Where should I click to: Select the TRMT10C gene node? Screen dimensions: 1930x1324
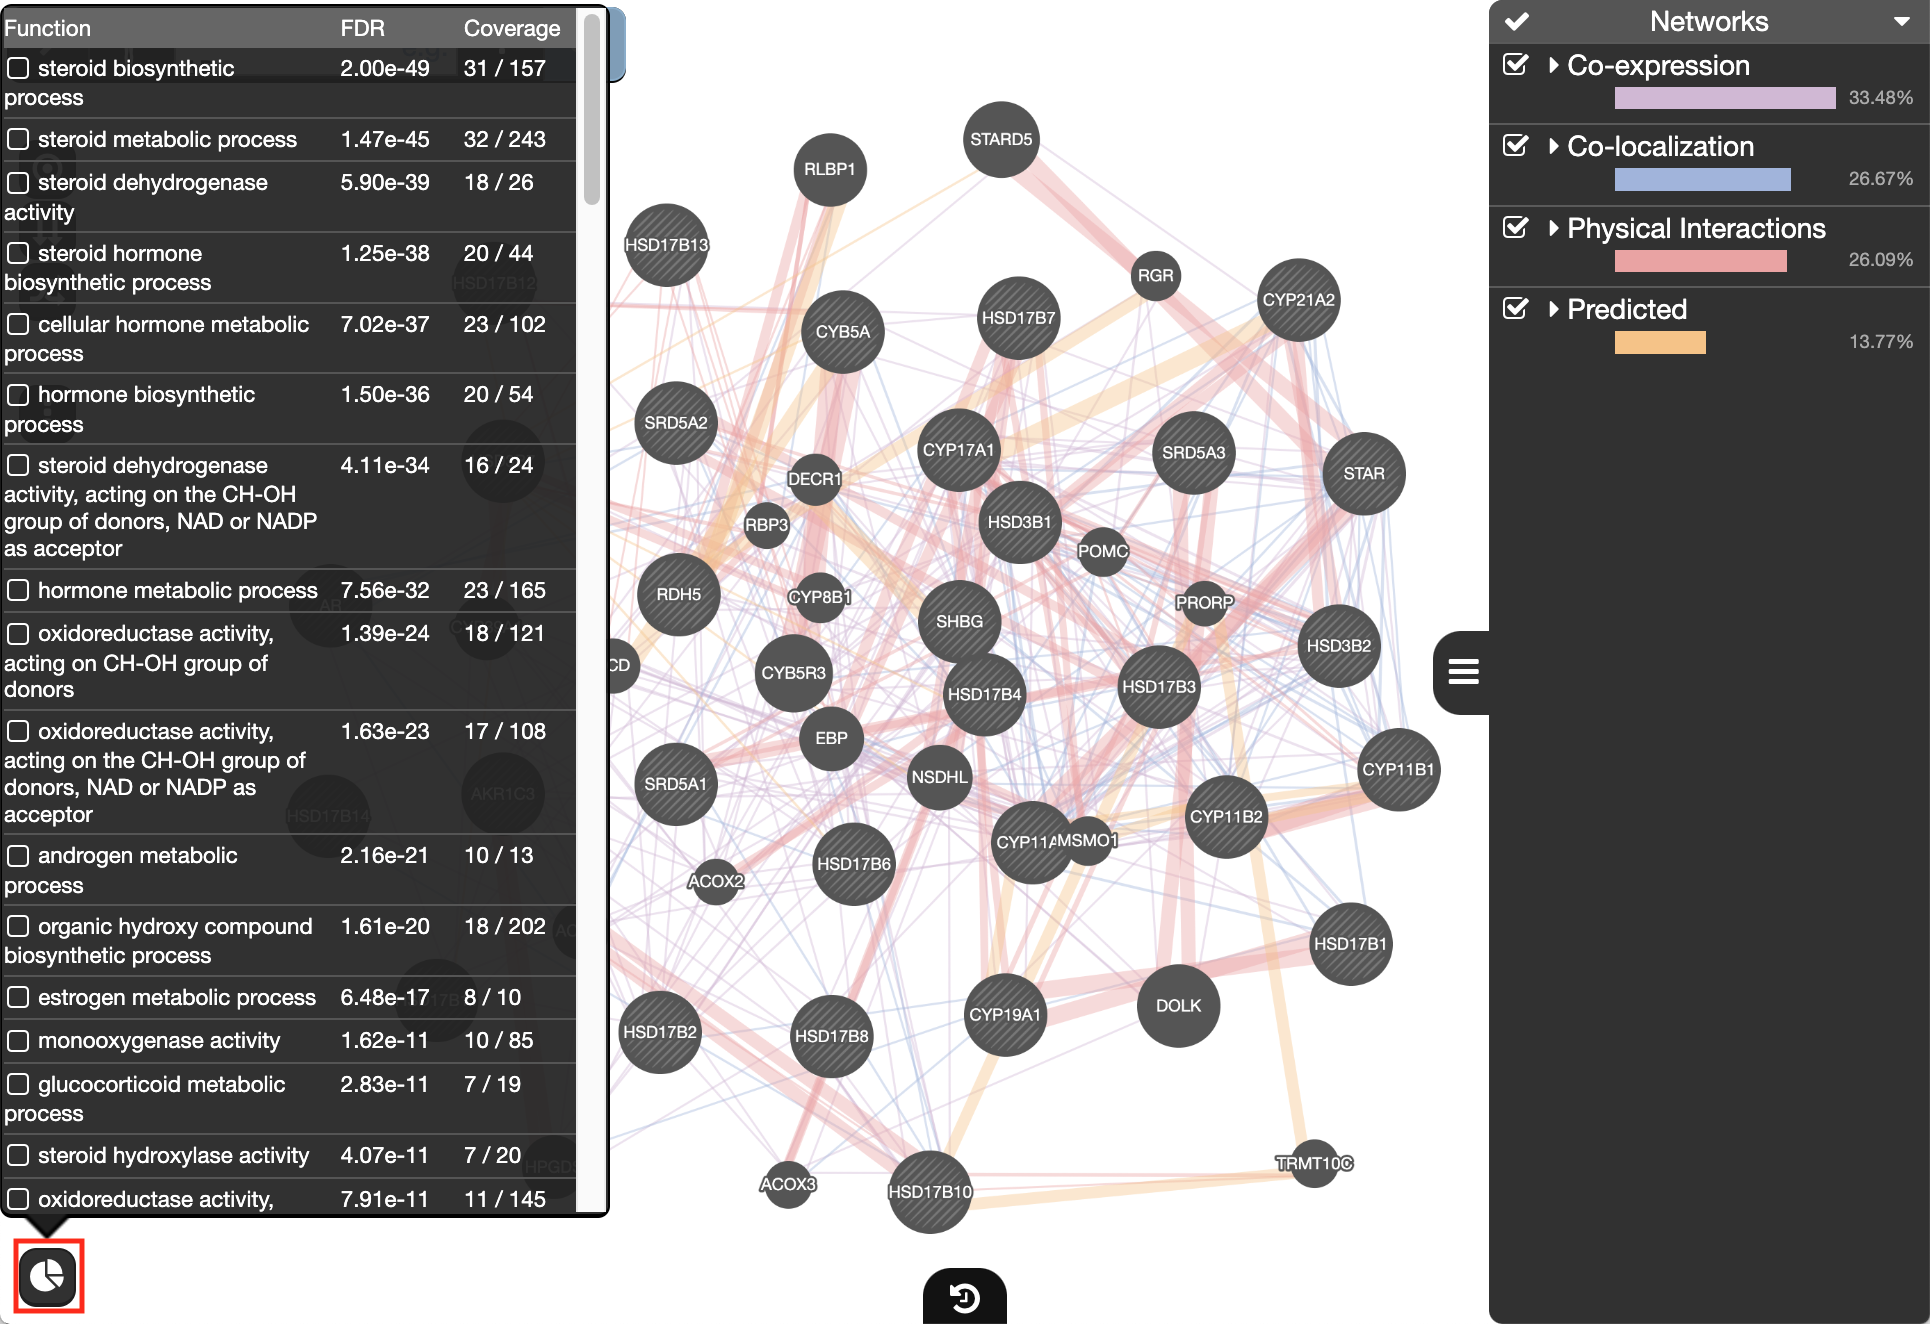pos(1313,1163)
